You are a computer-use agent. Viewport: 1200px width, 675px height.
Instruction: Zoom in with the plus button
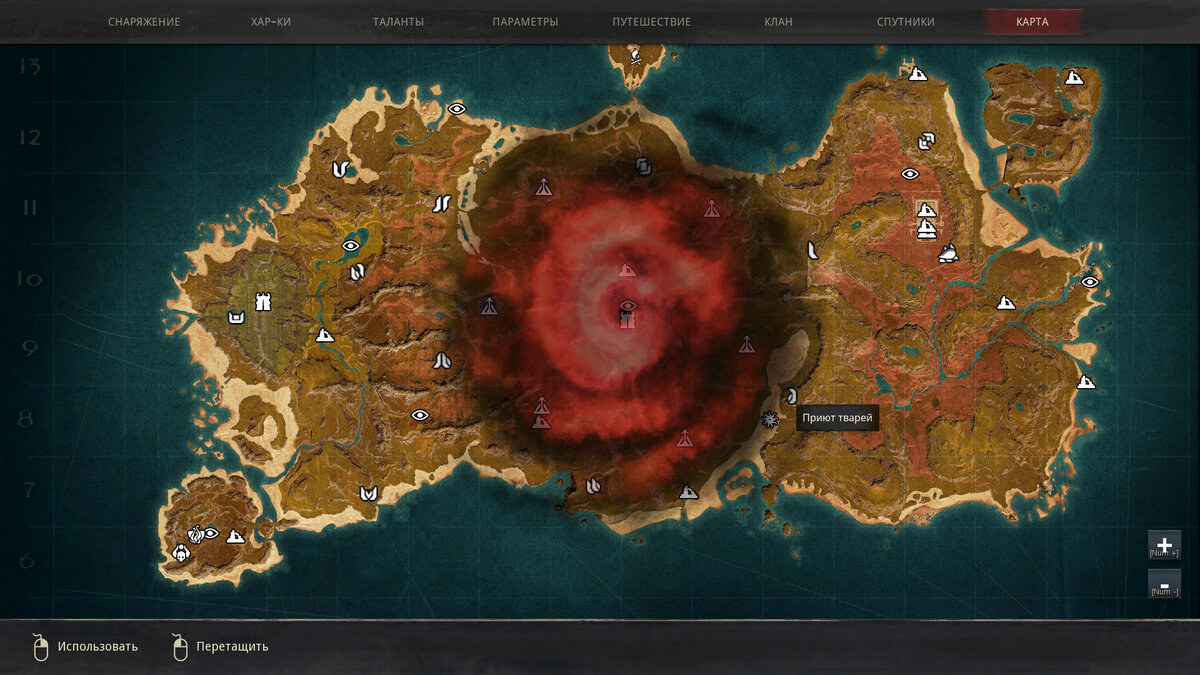1164,545
